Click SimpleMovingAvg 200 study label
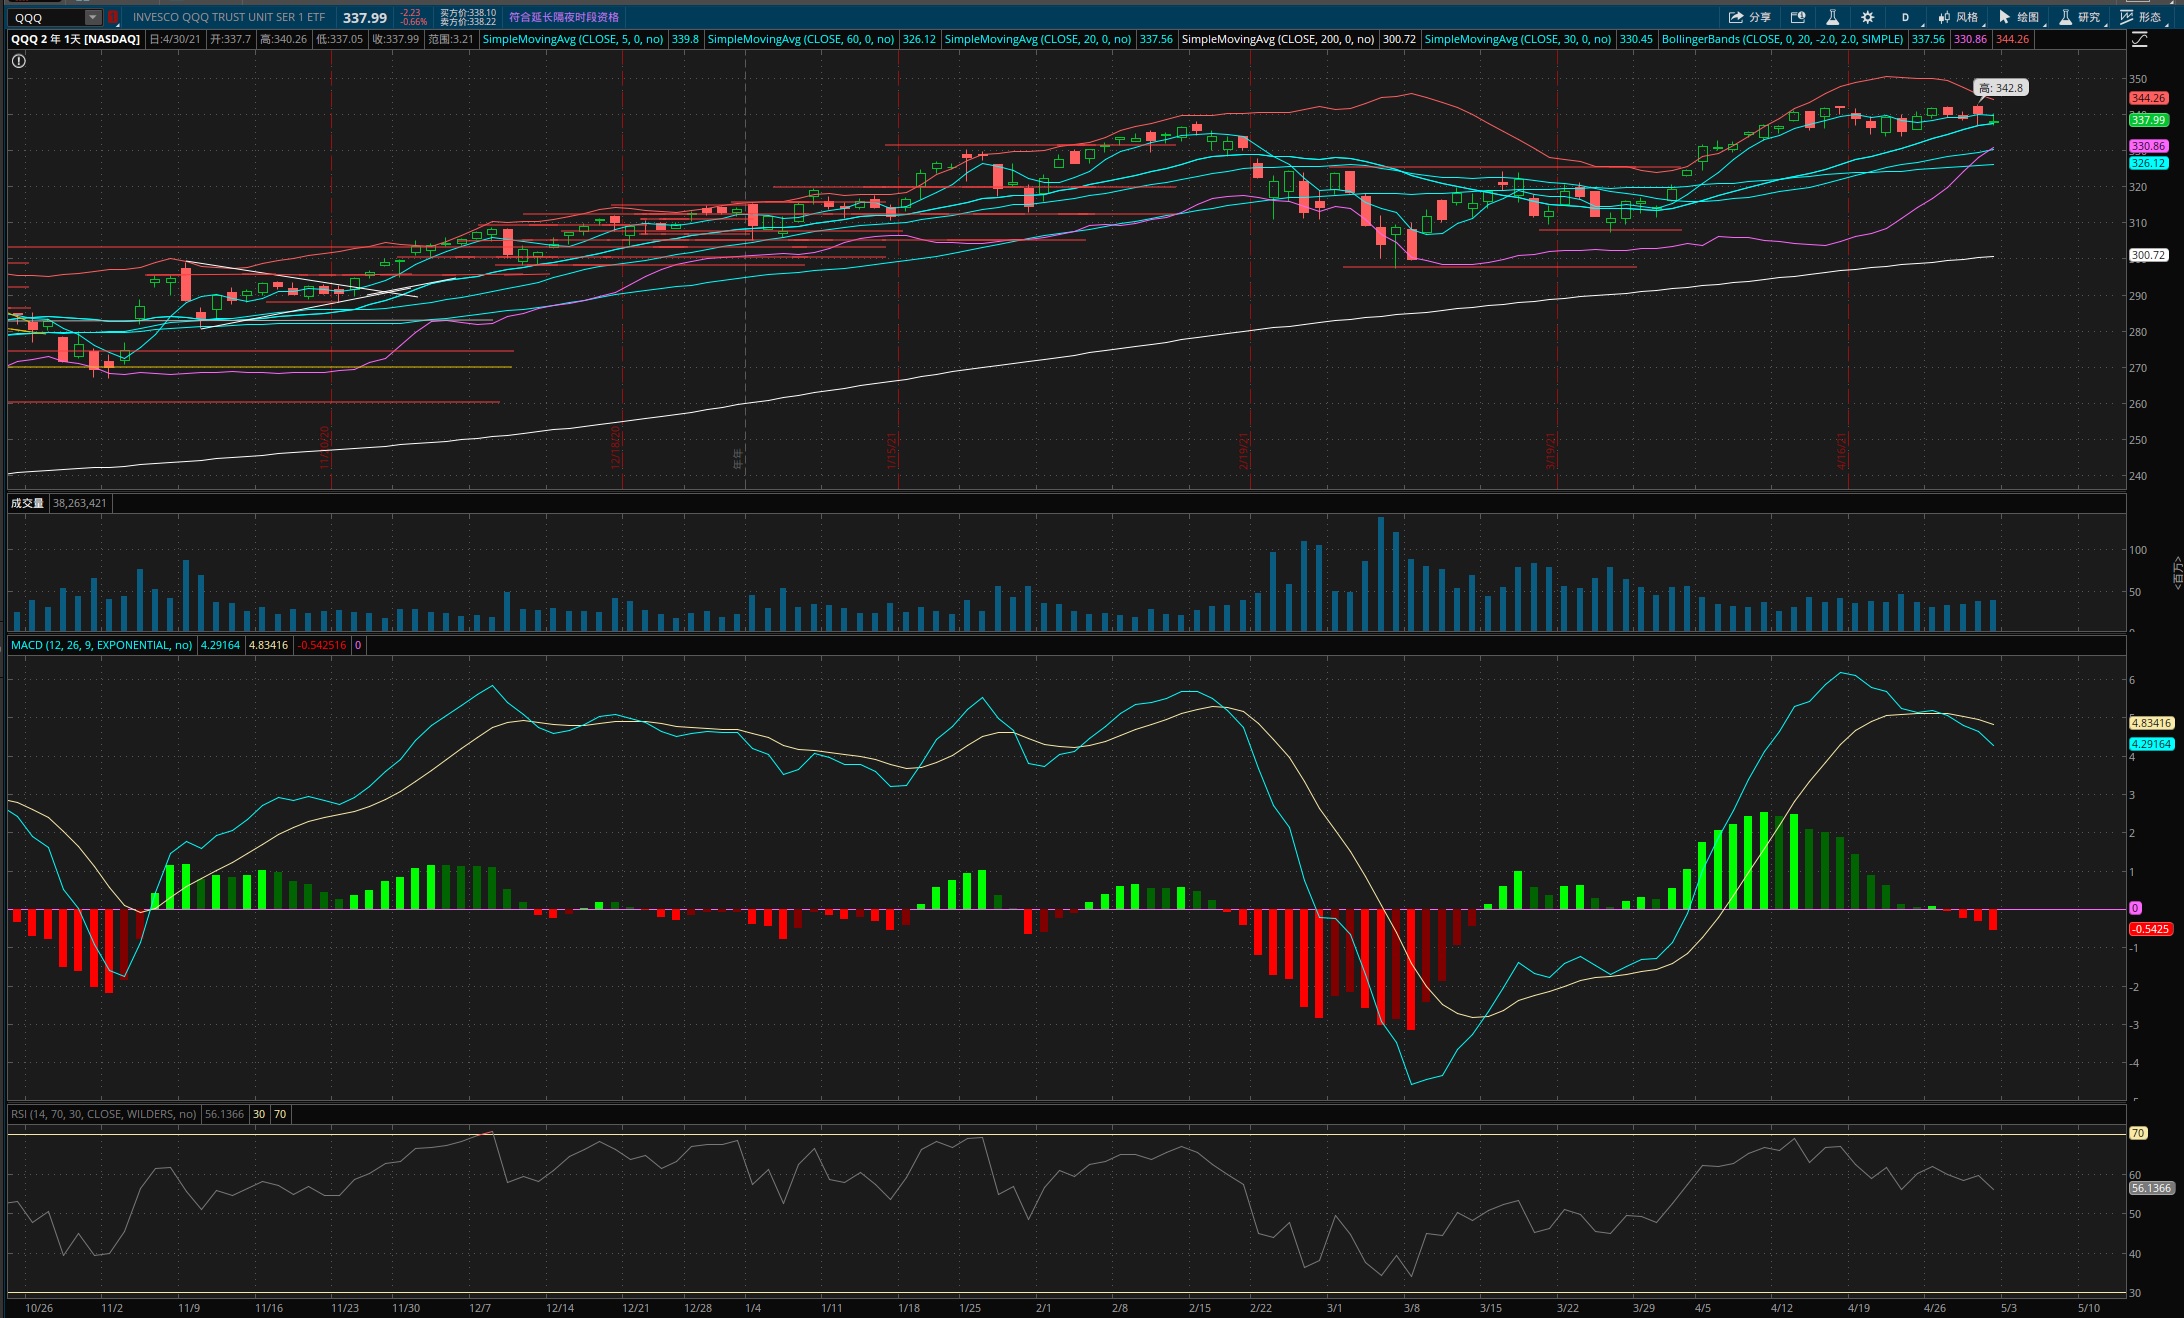 tap(1277, 39)
